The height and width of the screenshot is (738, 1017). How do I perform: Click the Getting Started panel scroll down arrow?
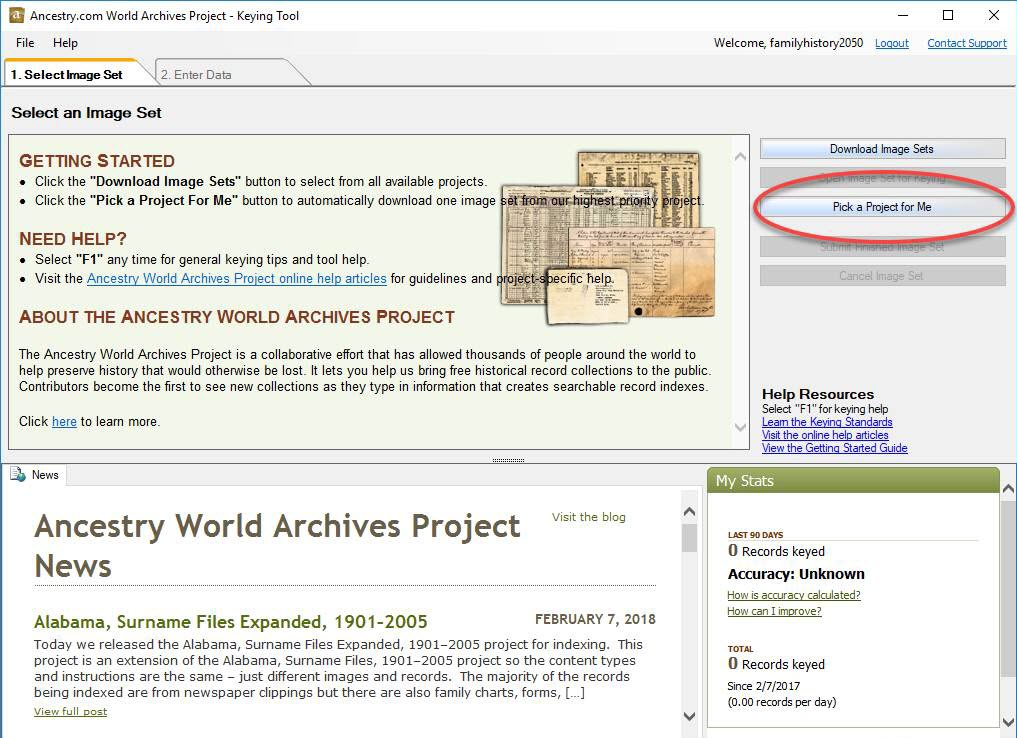coord(740,427)
